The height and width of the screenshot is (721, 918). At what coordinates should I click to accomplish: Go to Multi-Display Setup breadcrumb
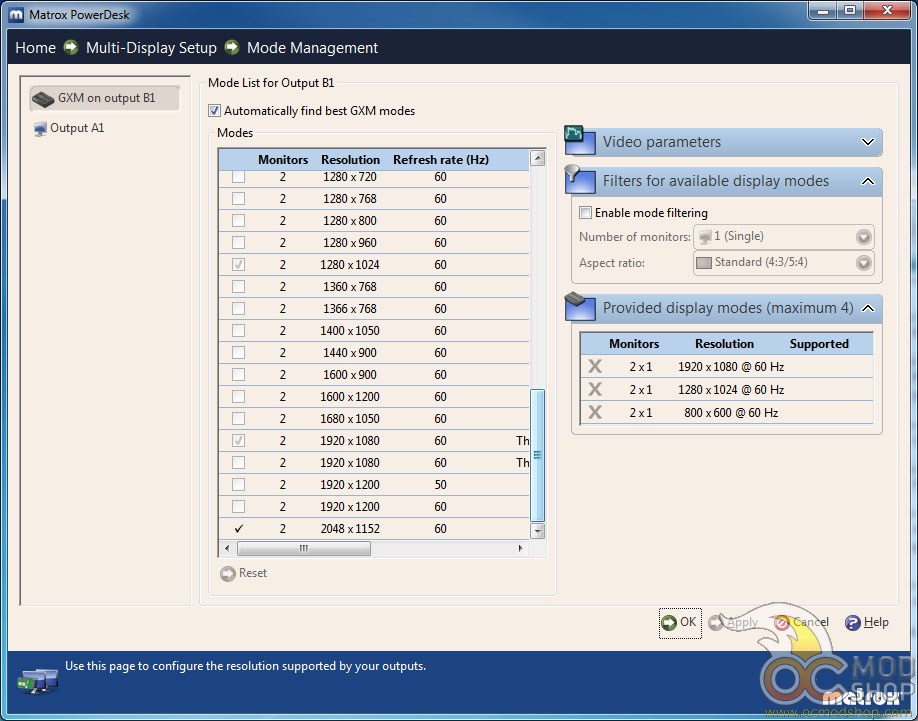coord(151,47)
